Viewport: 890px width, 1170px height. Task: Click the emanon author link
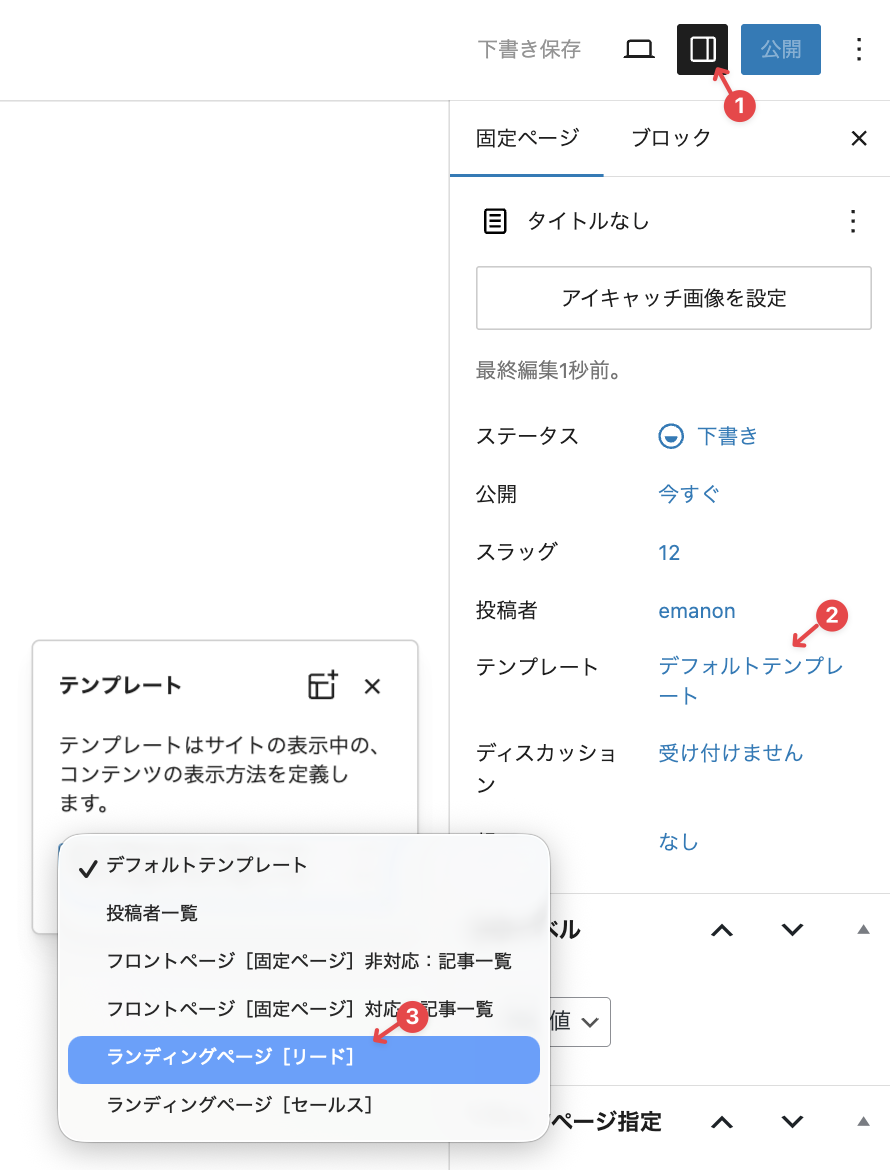(x=696, y=610)
